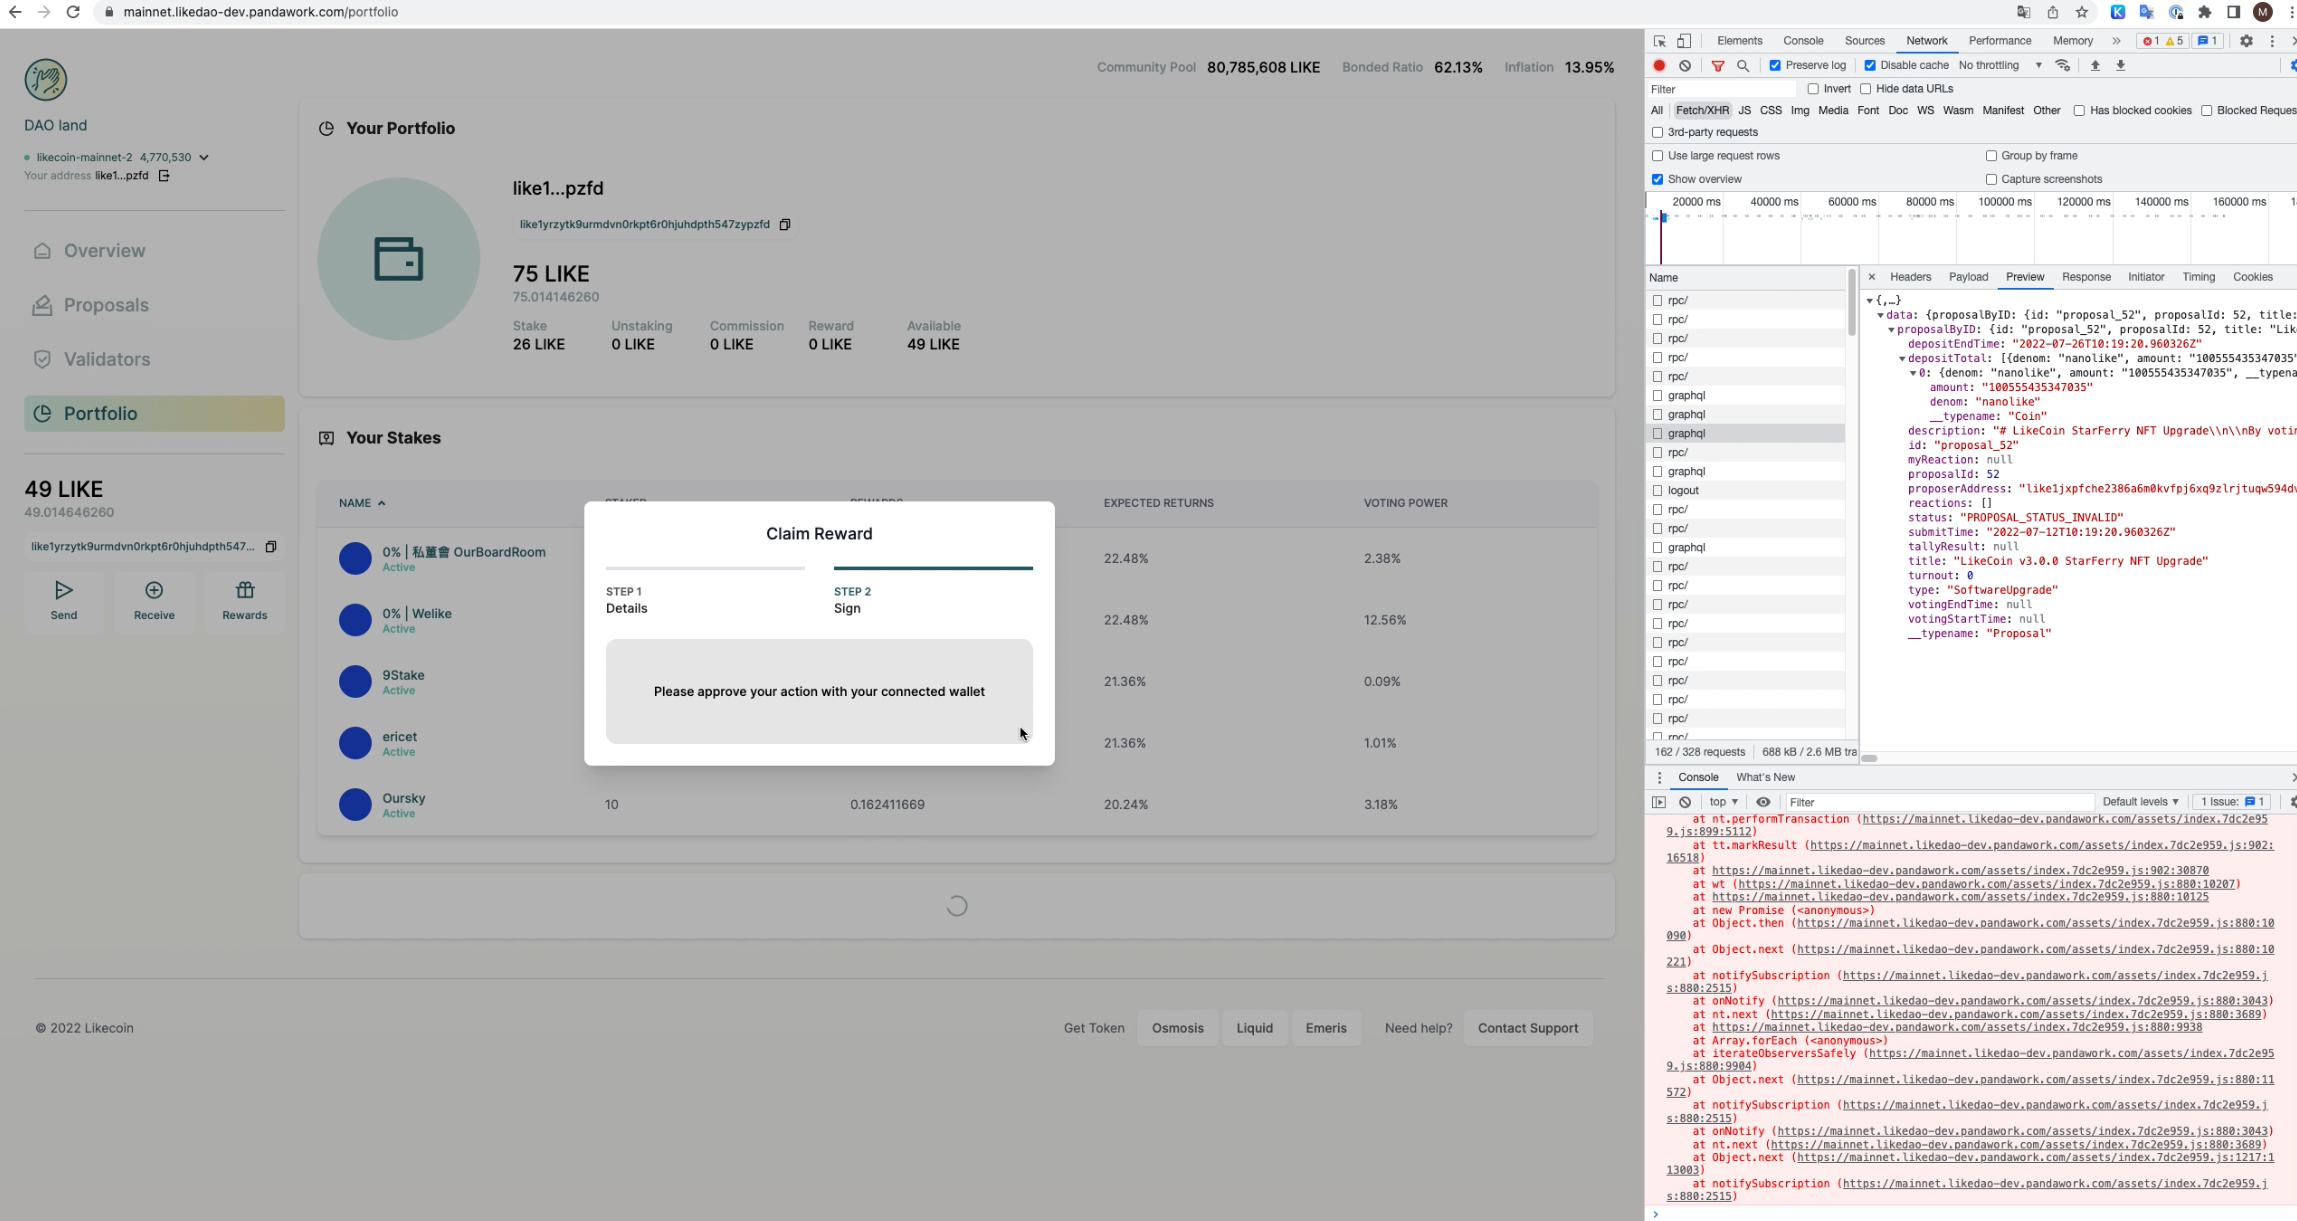Open the network search magnifier
The height and width of the screenshot is (1221, 2297).
[1743, 66]
